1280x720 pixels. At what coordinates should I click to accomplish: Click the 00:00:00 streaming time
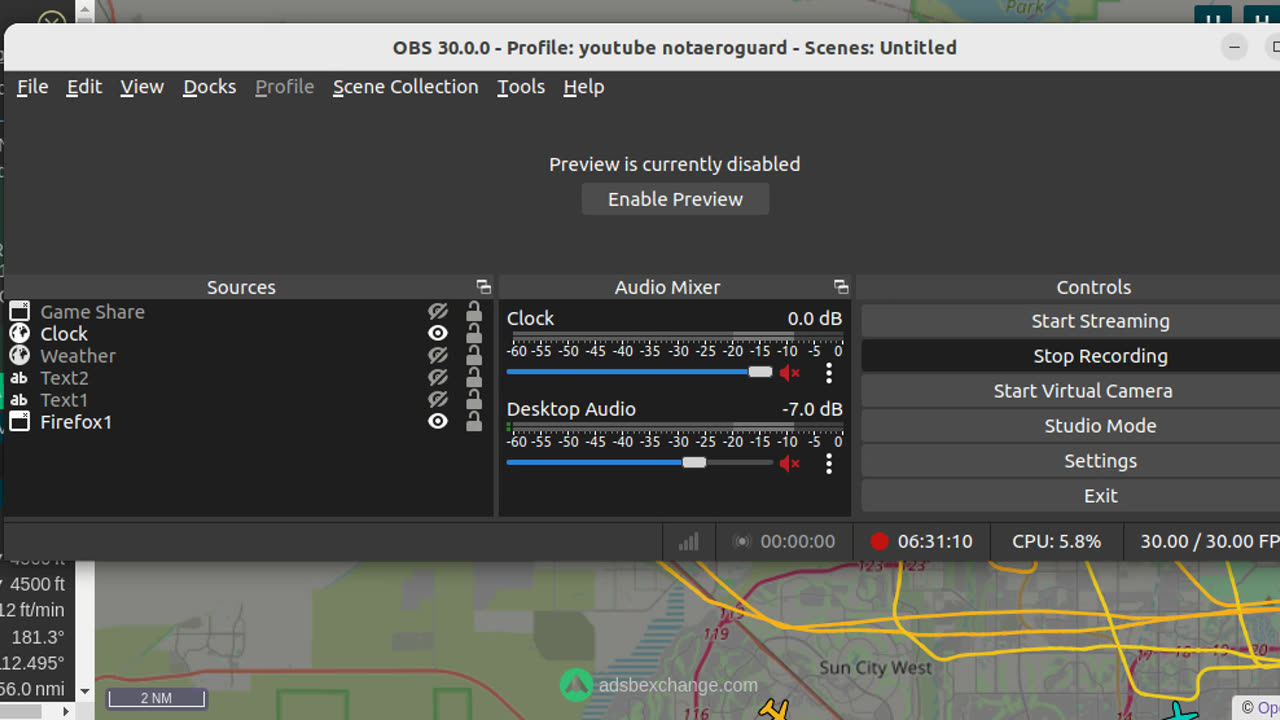[797, 541]
